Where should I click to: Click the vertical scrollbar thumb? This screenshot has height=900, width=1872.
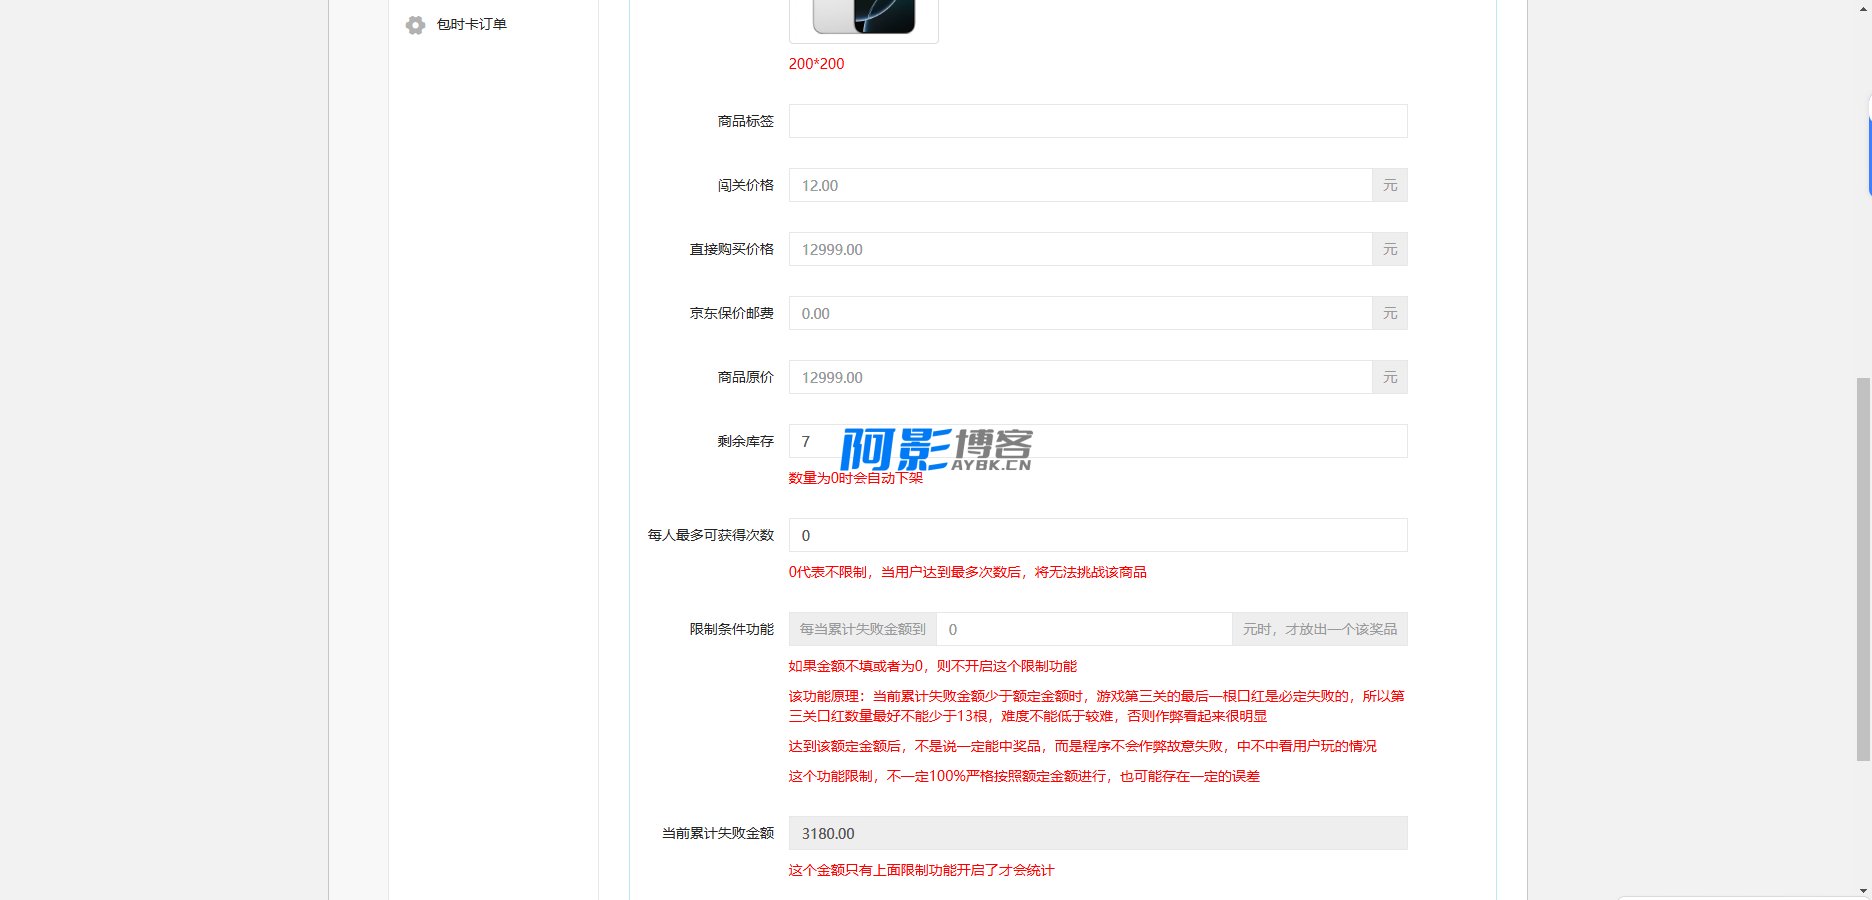(x=1863, y=568)
